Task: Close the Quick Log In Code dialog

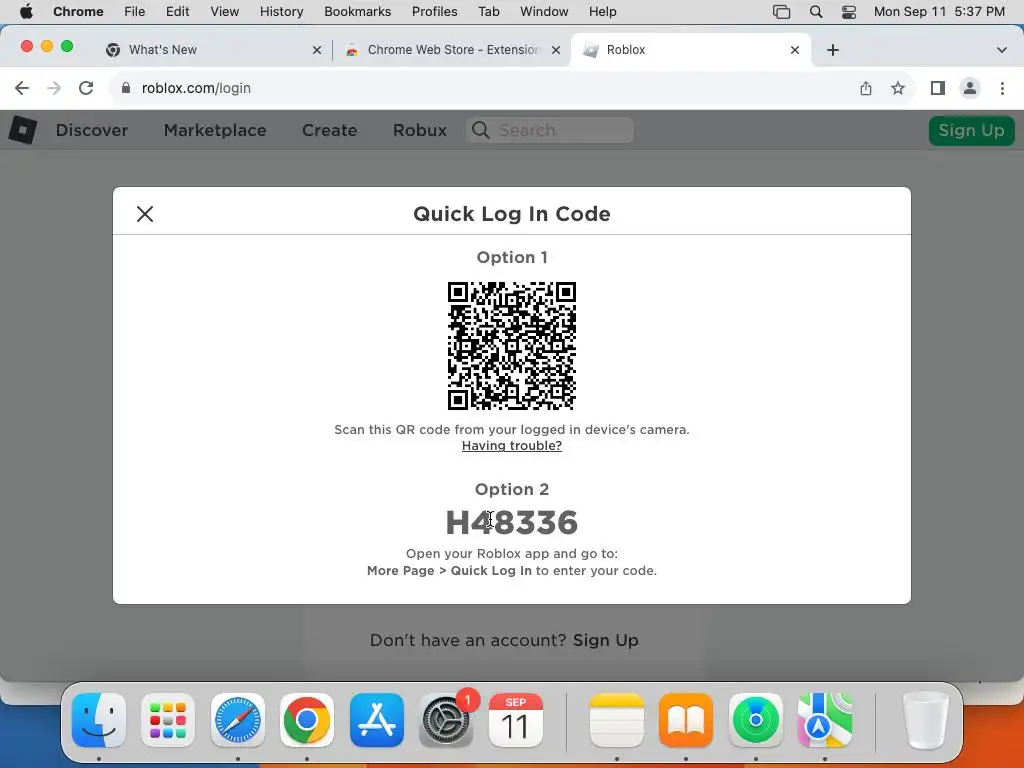Action: point(145,214)
